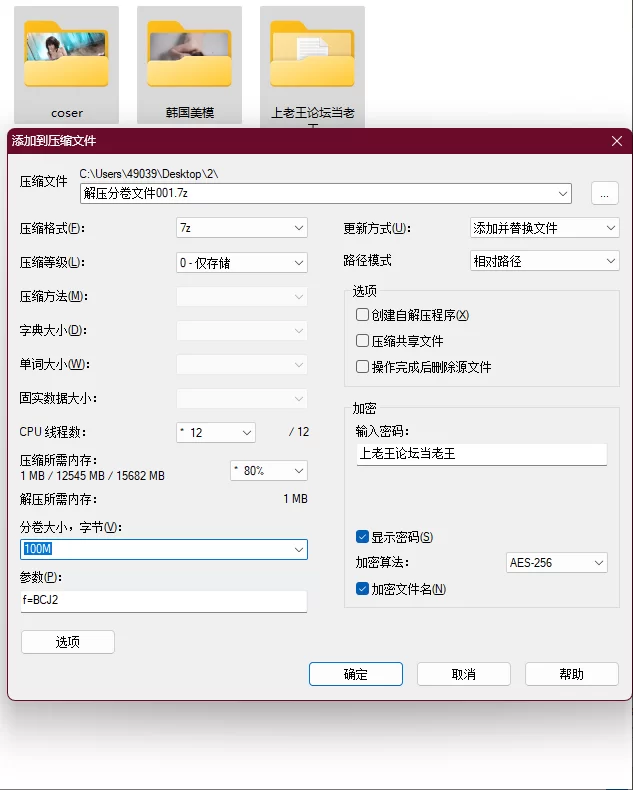Viewport: 633px width, 790px height.
Task: Uncheck 显示密码 checkbox
Action: click(362, 537)
